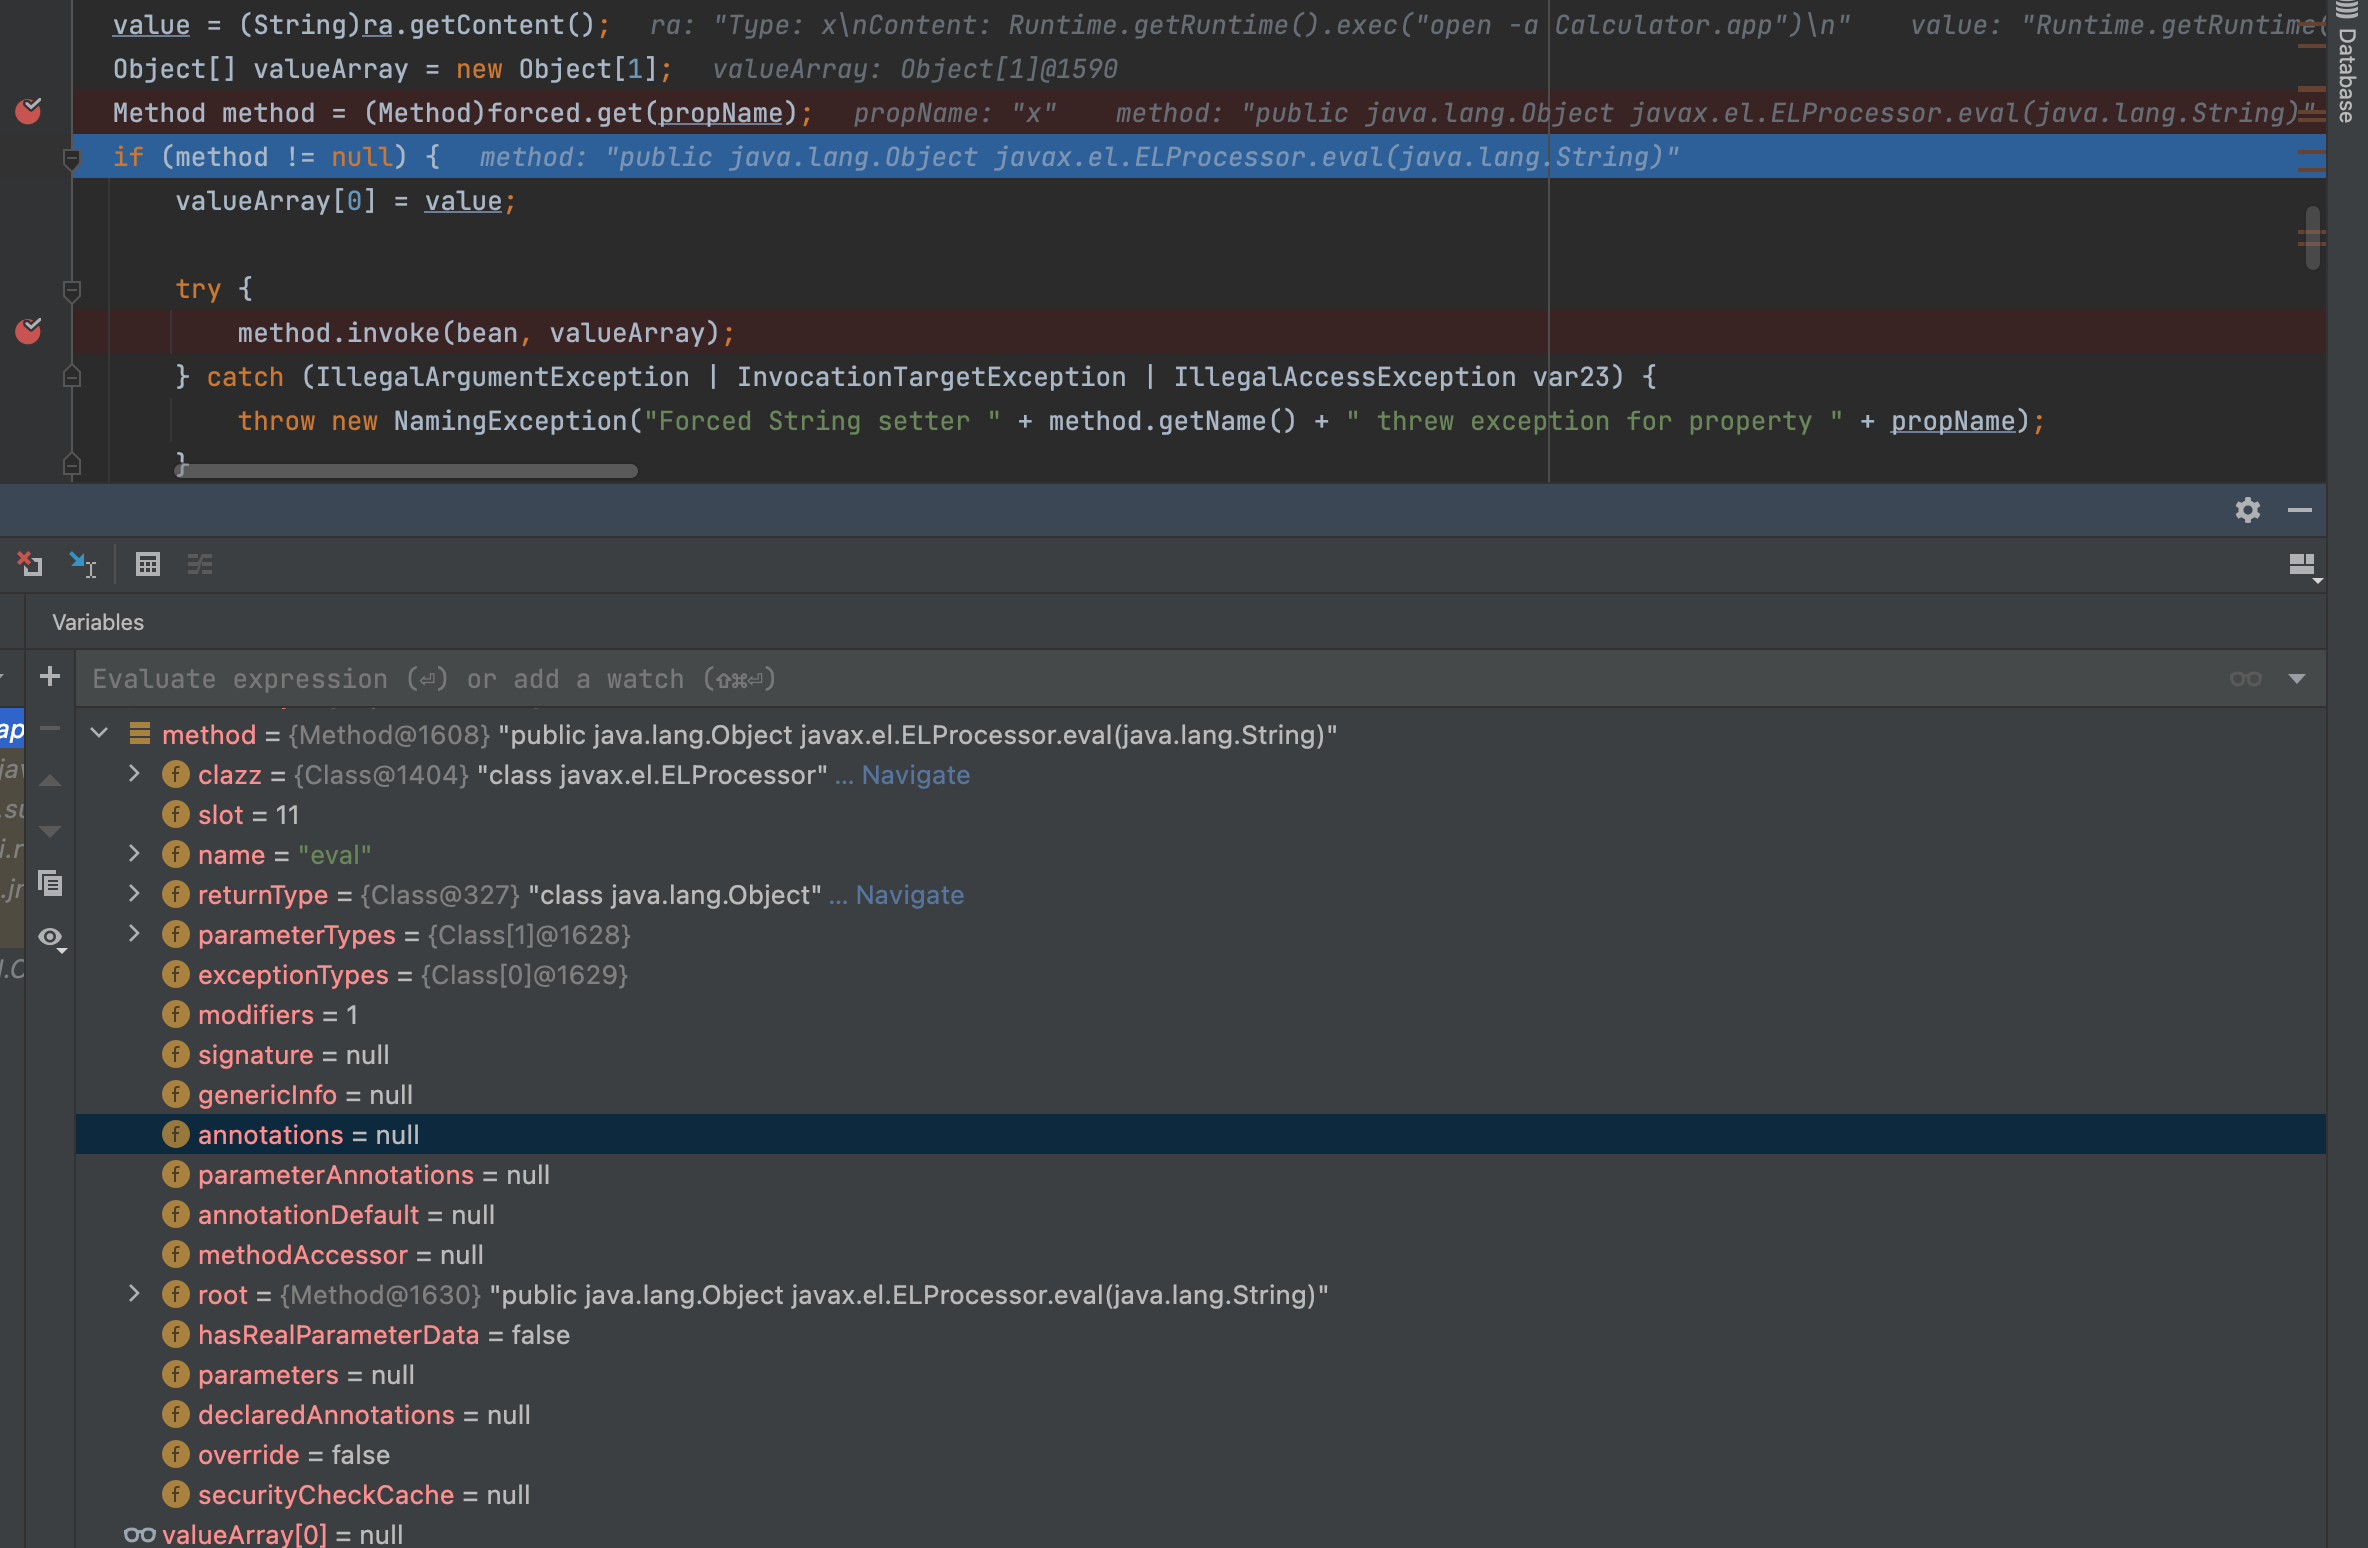Select securityCheckCache = null row
2368x1548 pixels.
(1200, 1495)
